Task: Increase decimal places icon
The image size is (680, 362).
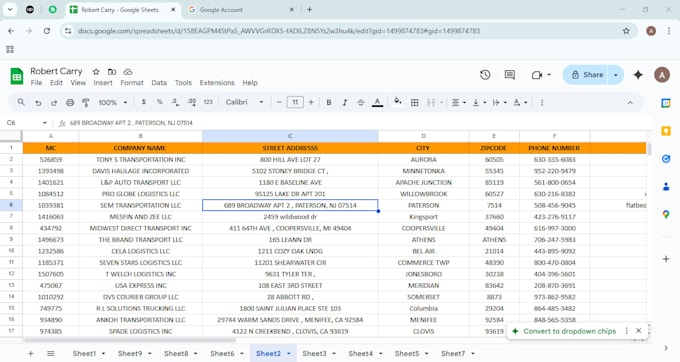Action: 192,102
